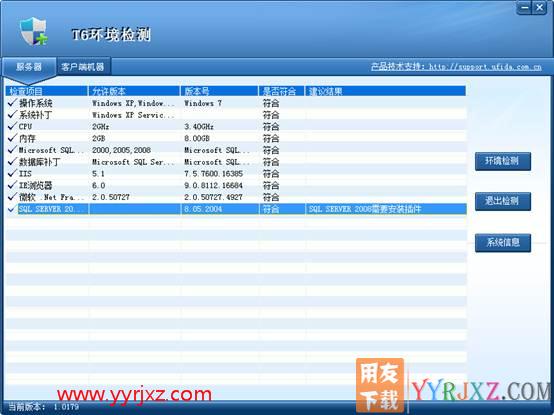Viewport: 554px width, 415px height.
Task: Minimize the T6环境检测 window
Action: coord(524,7)
